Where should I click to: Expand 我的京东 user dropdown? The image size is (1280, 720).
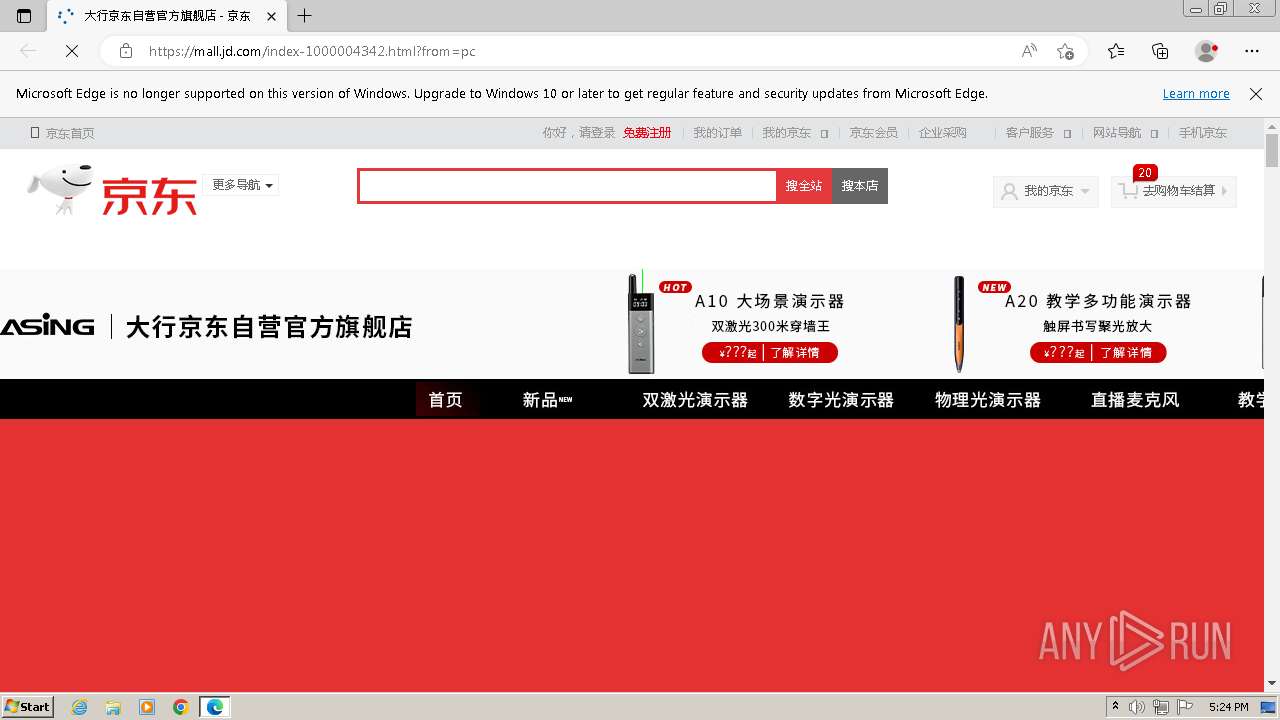click(1045, 191)
